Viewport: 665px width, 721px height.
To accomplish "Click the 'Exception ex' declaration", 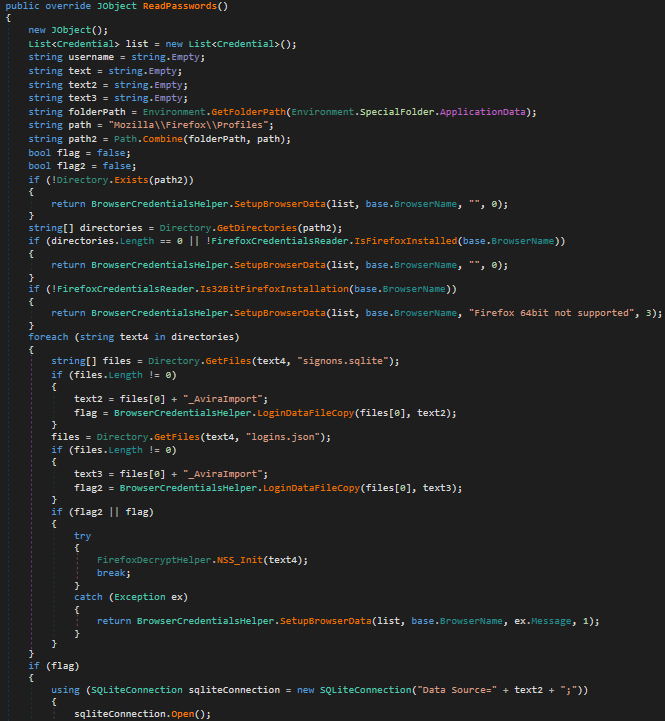I will (x=148, y=597).
